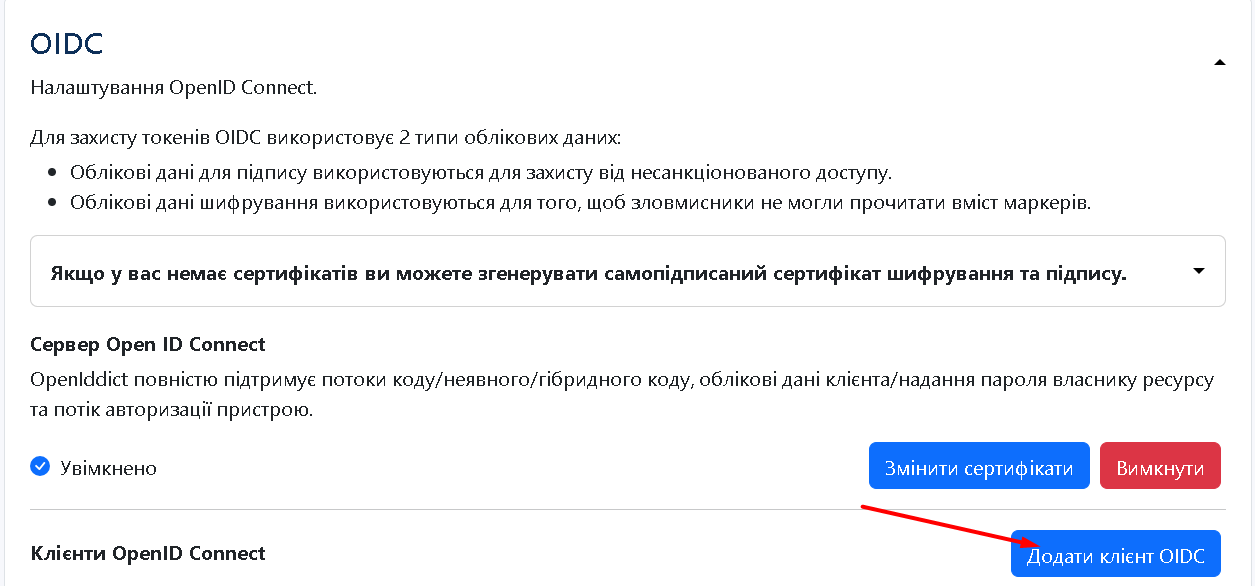The image size is (1255, 586).
Task: Collapse the OIDC section with the top arrow
Action: click(1219, 63)
